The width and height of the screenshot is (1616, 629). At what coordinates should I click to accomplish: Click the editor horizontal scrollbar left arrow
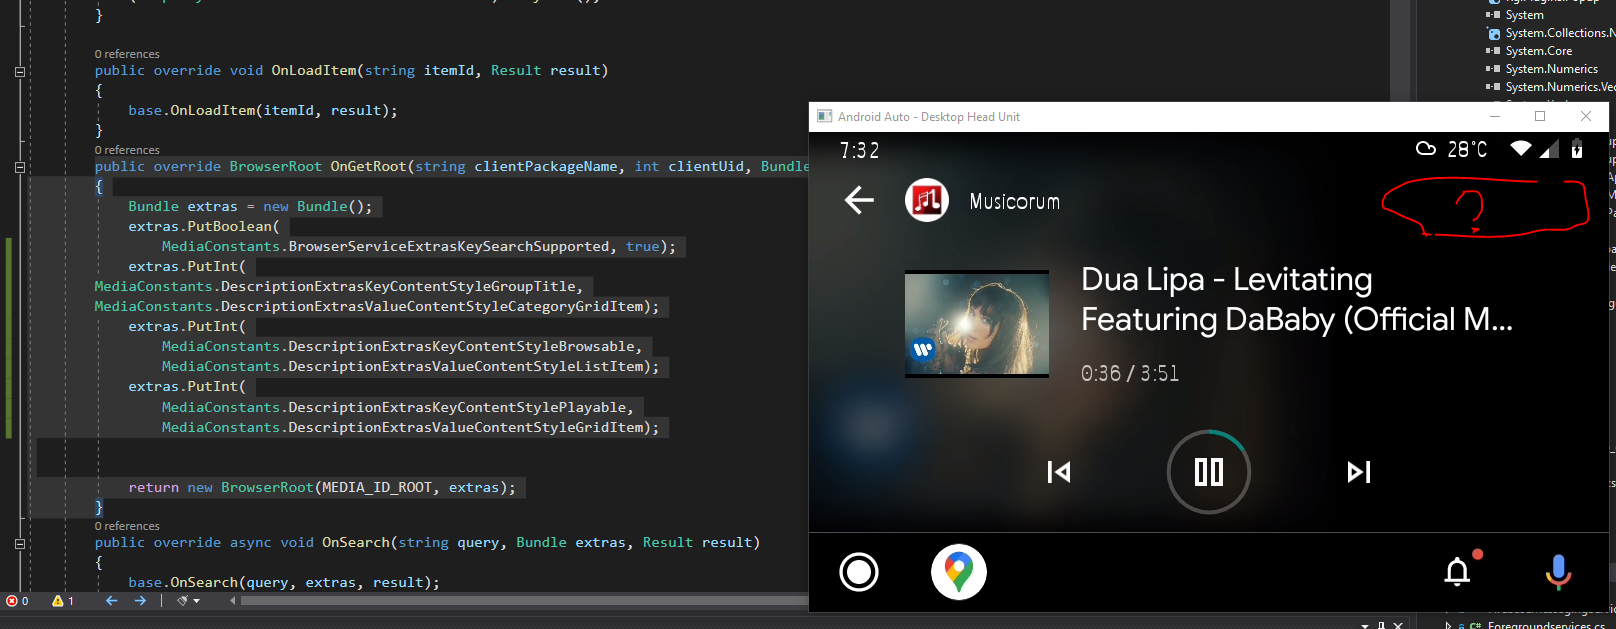(x=233, y=601)
